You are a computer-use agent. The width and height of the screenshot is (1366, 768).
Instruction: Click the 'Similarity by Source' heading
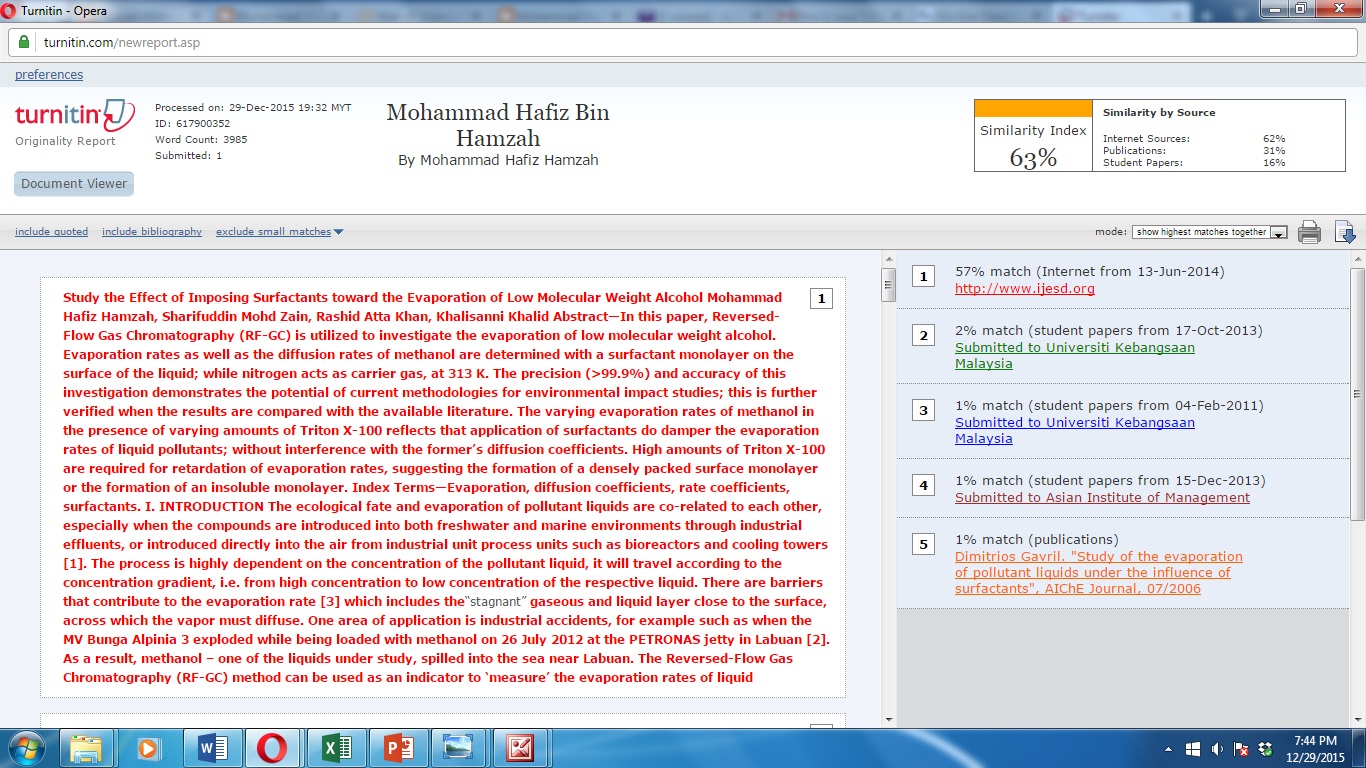pos(1159,113)
